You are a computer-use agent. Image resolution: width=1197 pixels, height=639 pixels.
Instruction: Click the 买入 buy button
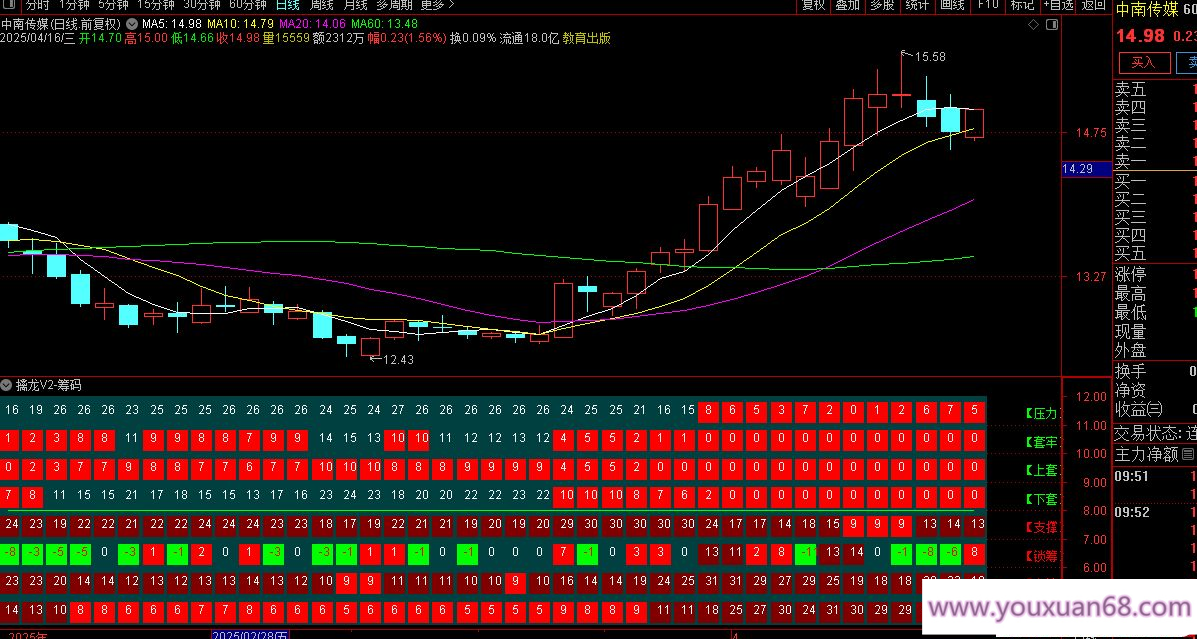tap(1143, 62)
